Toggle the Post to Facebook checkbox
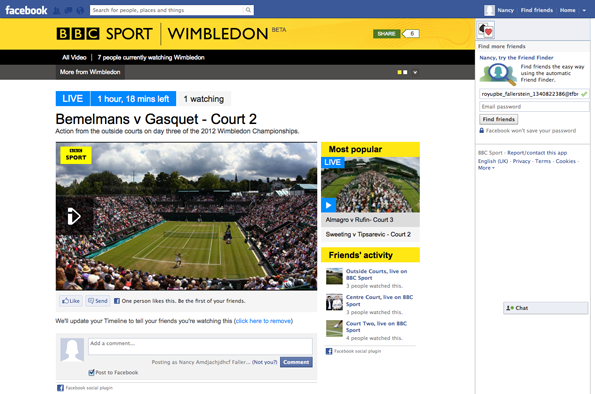Viewport: 595px width, 394px height. click(91, 372)
